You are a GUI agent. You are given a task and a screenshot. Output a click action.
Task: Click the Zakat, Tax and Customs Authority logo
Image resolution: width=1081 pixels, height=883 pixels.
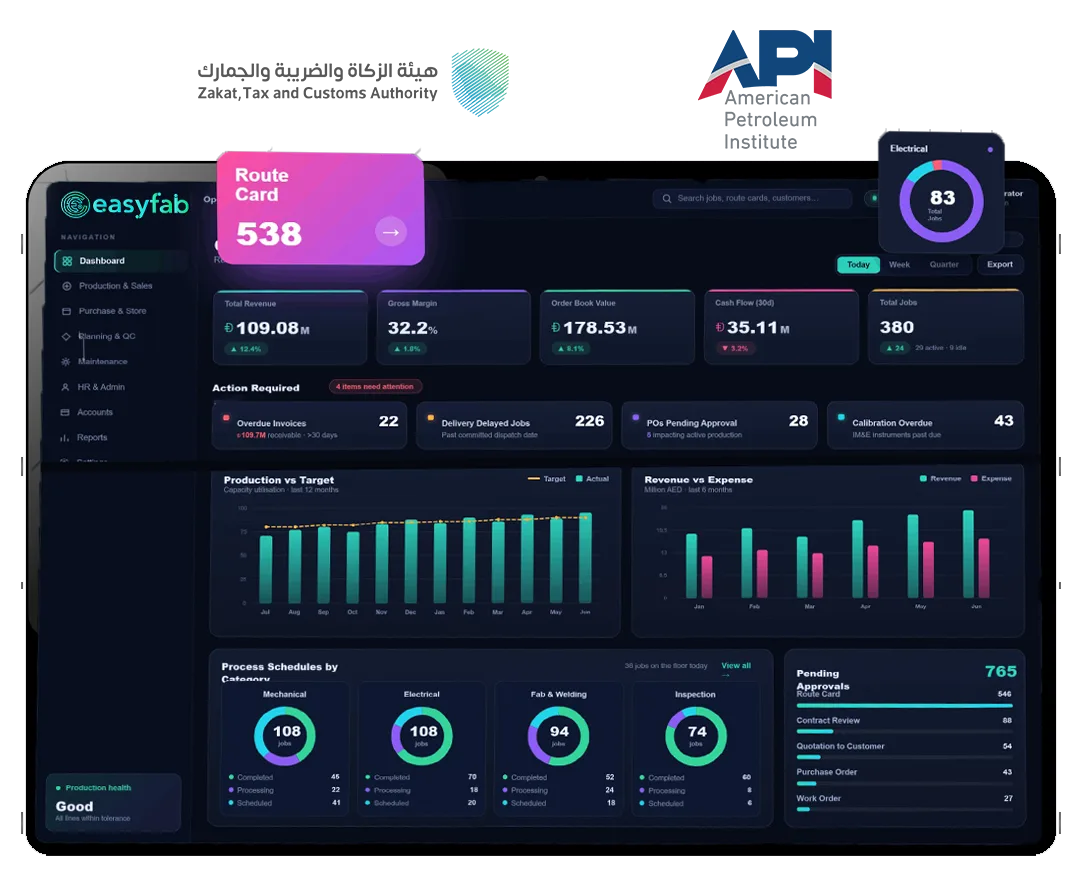353,82
